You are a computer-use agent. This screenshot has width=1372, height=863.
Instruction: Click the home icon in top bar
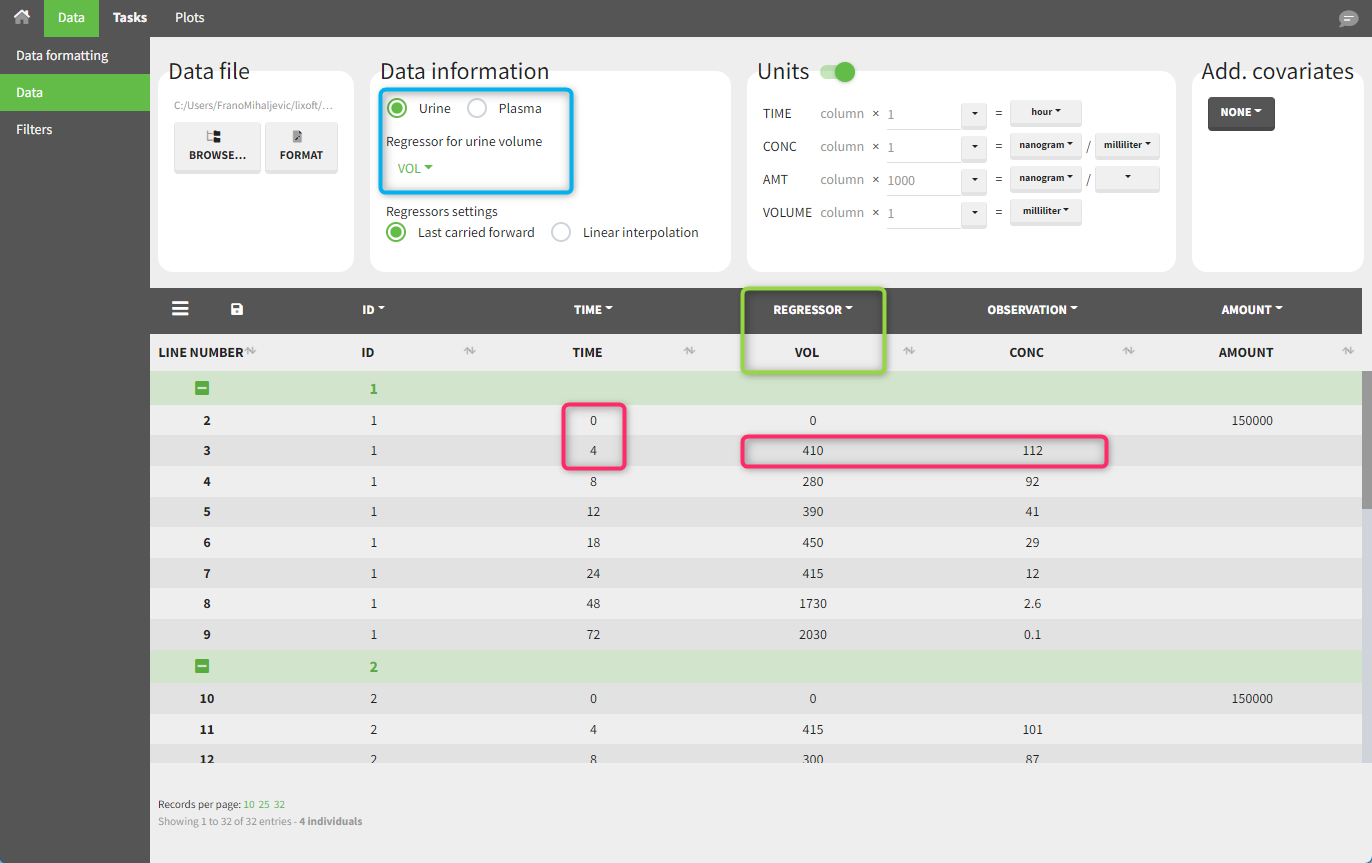click(21, 17)
